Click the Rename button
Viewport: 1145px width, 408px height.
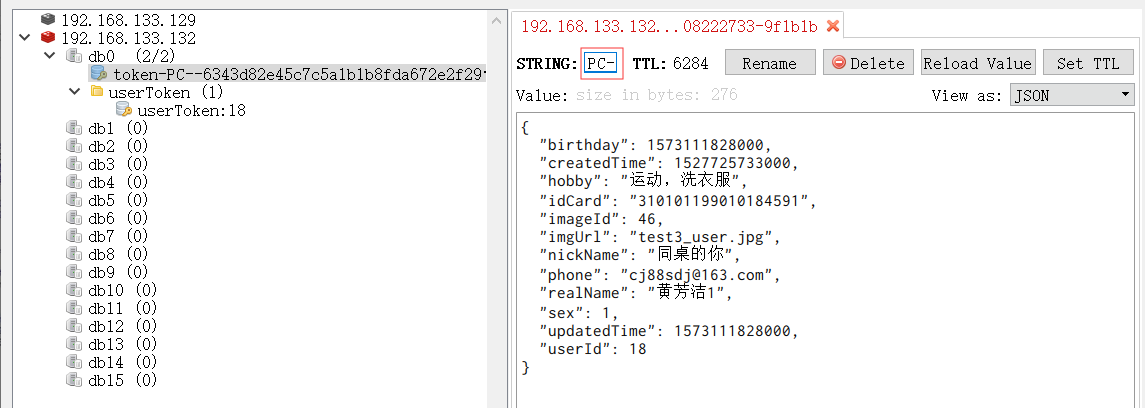[x=770, y=63]
